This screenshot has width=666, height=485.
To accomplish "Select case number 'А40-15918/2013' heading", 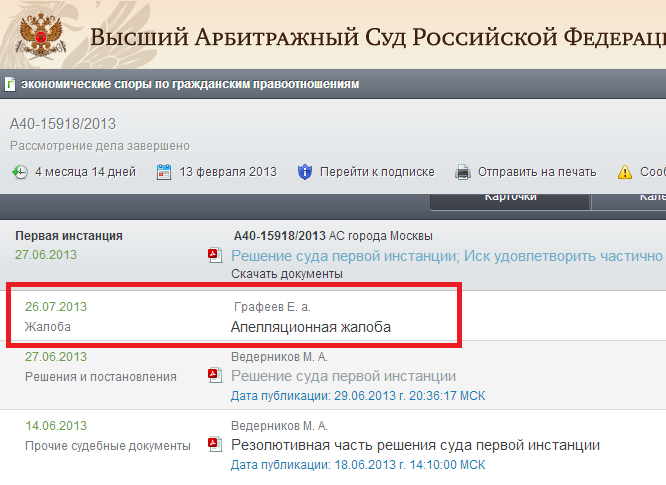I will 63,124.
